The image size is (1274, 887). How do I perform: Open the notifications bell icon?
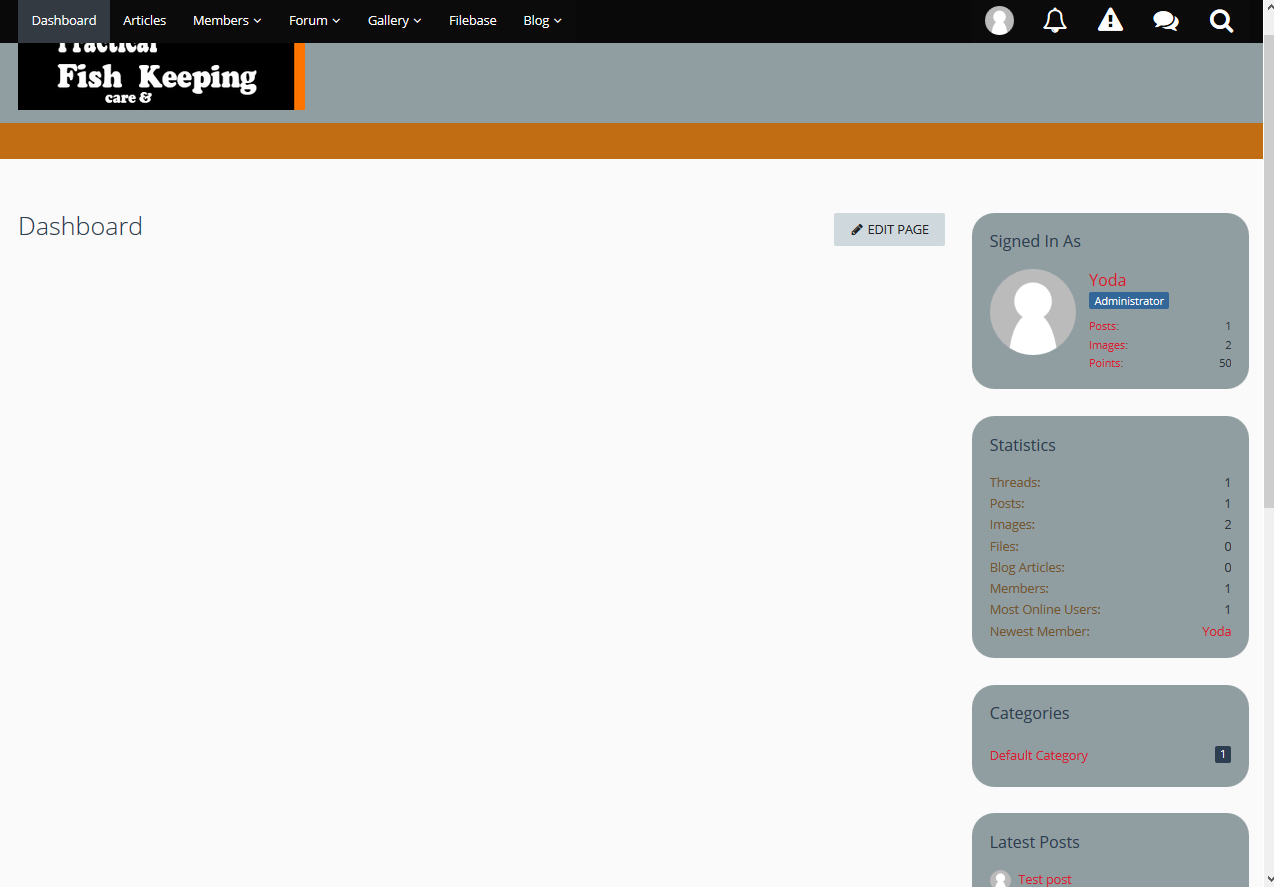1054,21
